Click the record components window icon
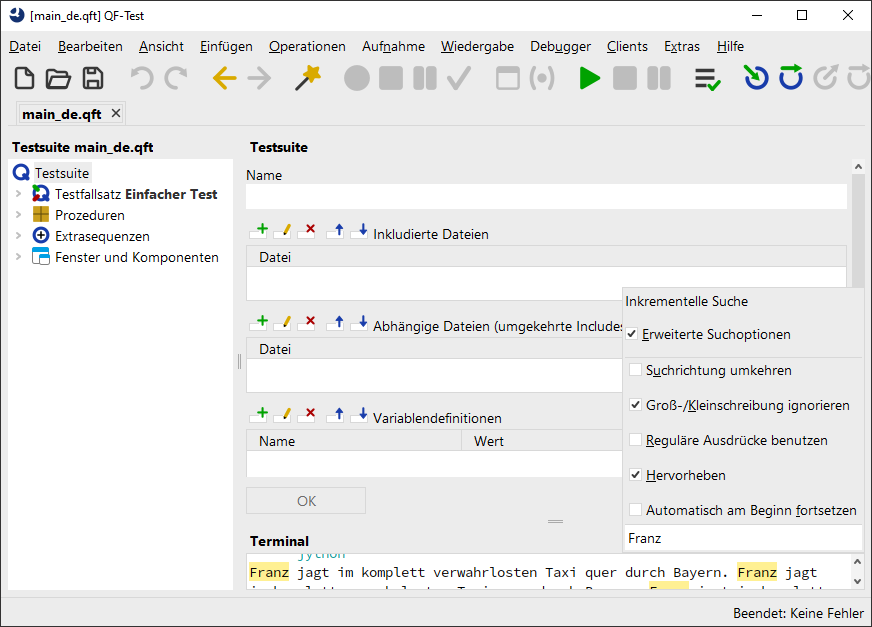872x627 pixels. point(508,78)
